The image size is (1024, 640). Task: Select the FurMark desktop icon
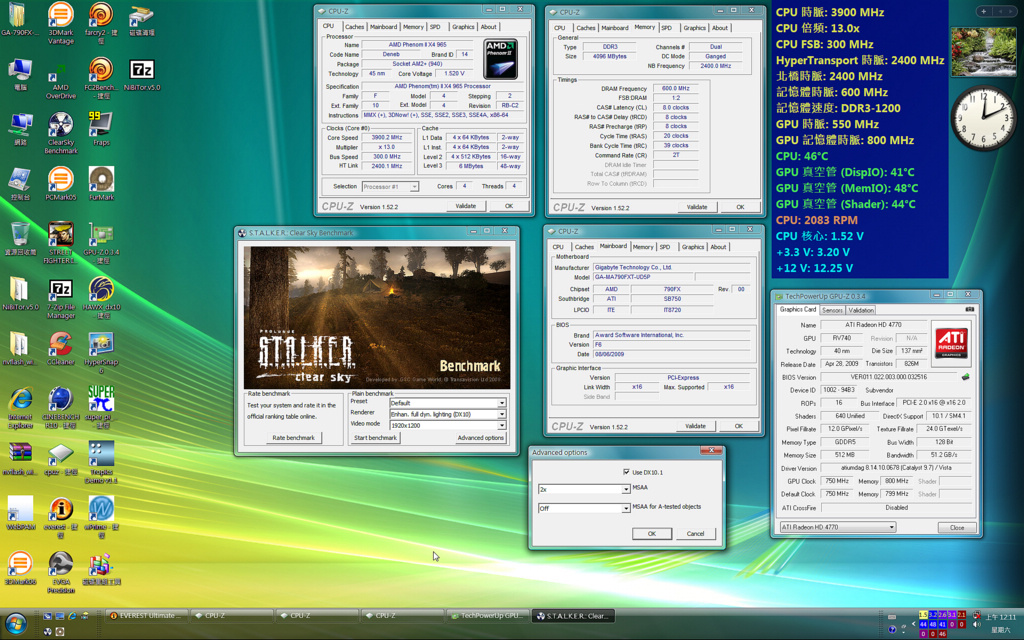coord(101,184)
